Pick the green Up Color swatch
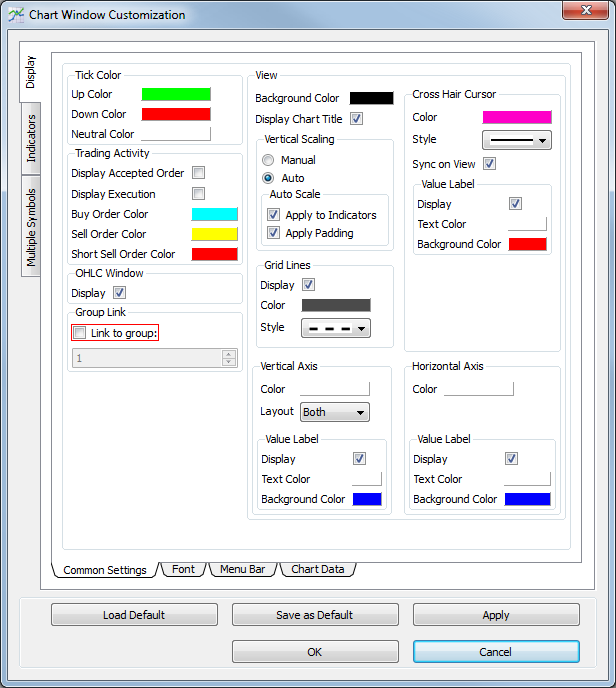Viewport: 616px width, 688px height. point(176,94)
